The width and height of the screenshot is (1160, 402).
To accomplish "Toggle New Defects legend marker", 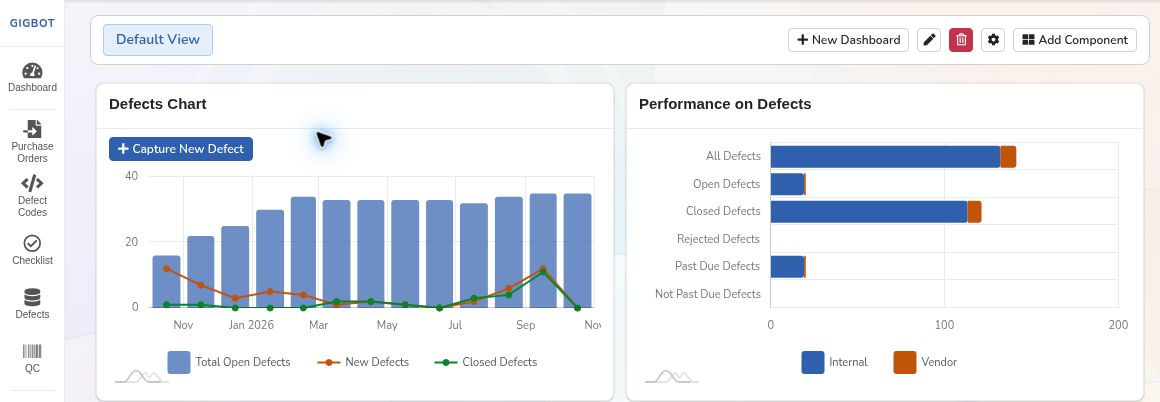I will [329, 362].
